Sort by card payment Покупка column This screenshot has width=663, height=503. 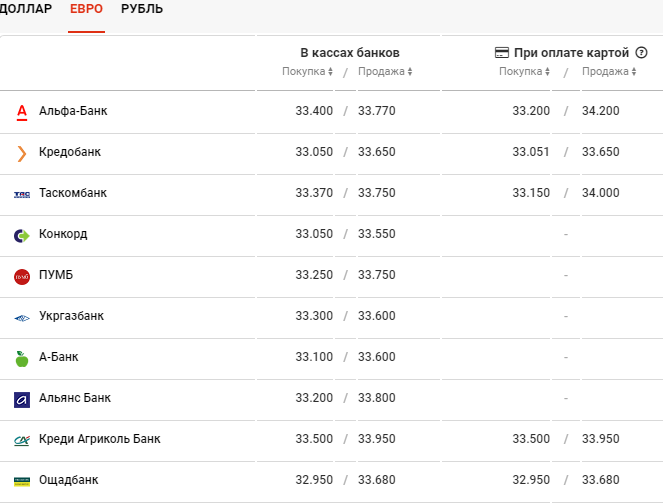pos(526,72)
